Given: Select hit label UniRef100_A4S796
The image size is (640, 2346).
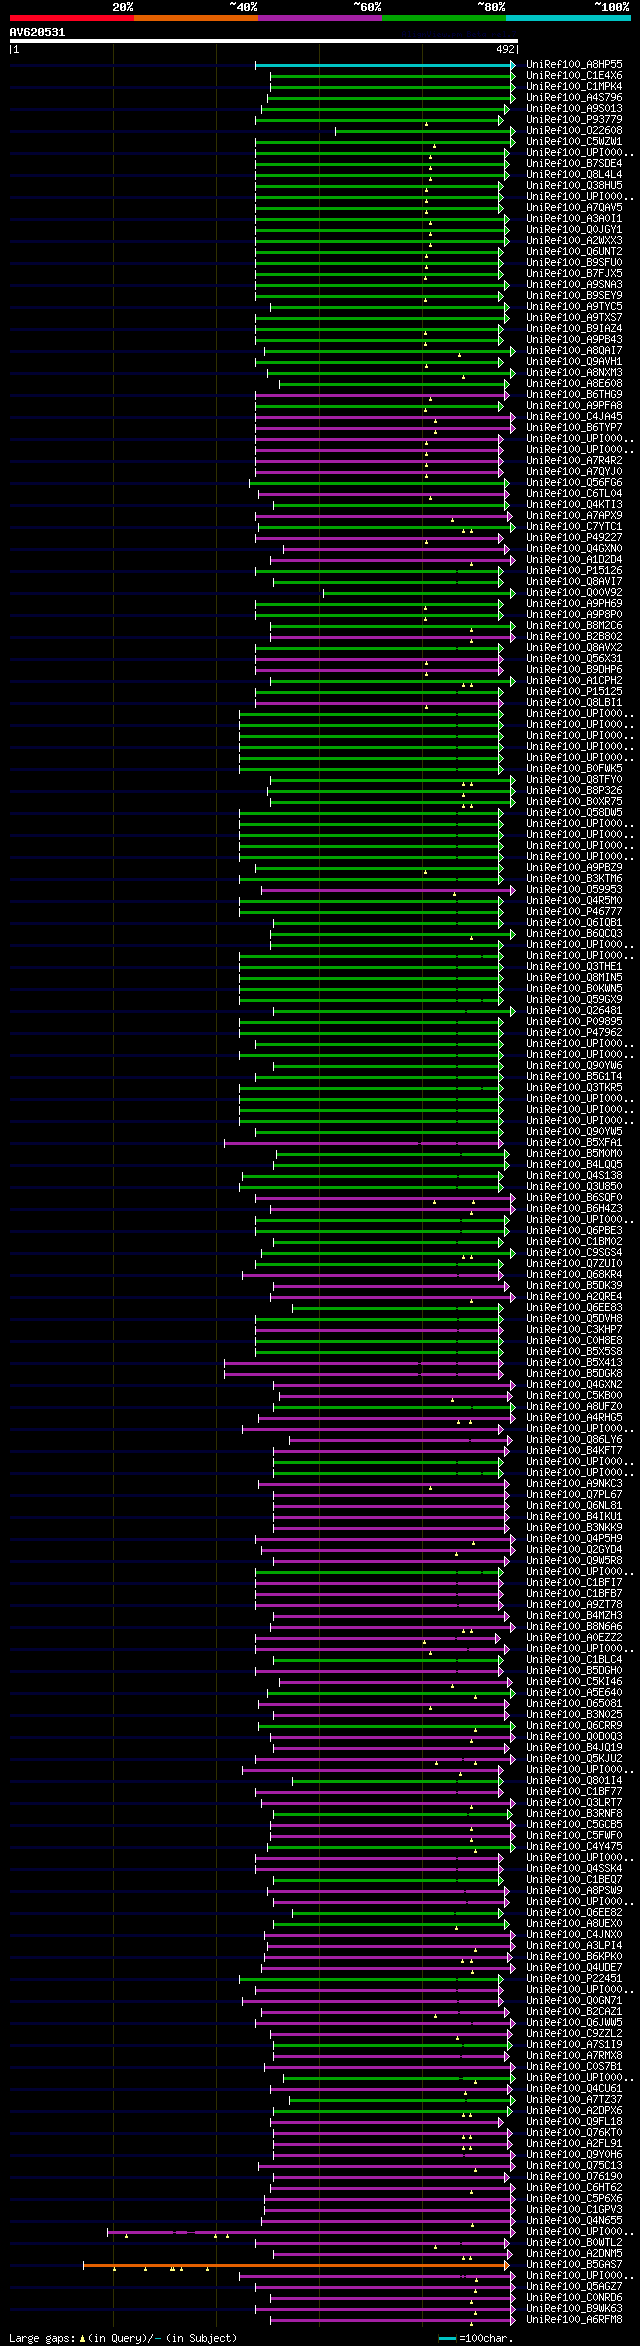Looking at the screenshot, I should pos(574,98).
